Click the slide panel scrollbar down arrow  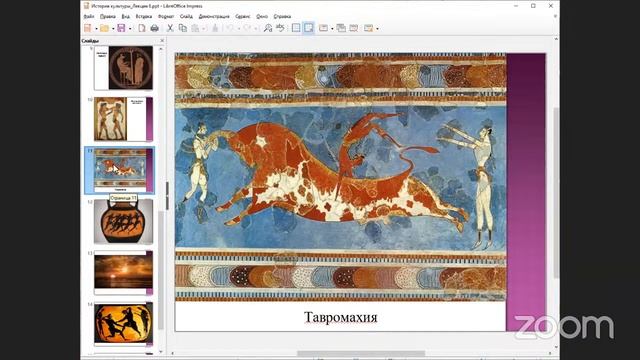[x=161, y=351]
